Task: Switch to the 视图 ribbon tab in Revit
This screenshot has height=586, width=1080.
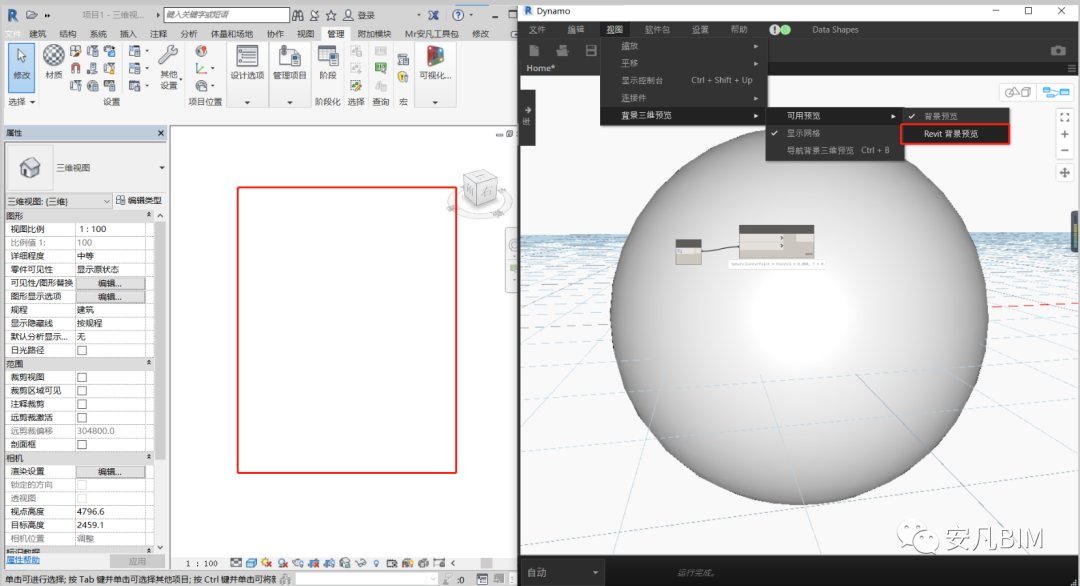Action: coord(305,33)
